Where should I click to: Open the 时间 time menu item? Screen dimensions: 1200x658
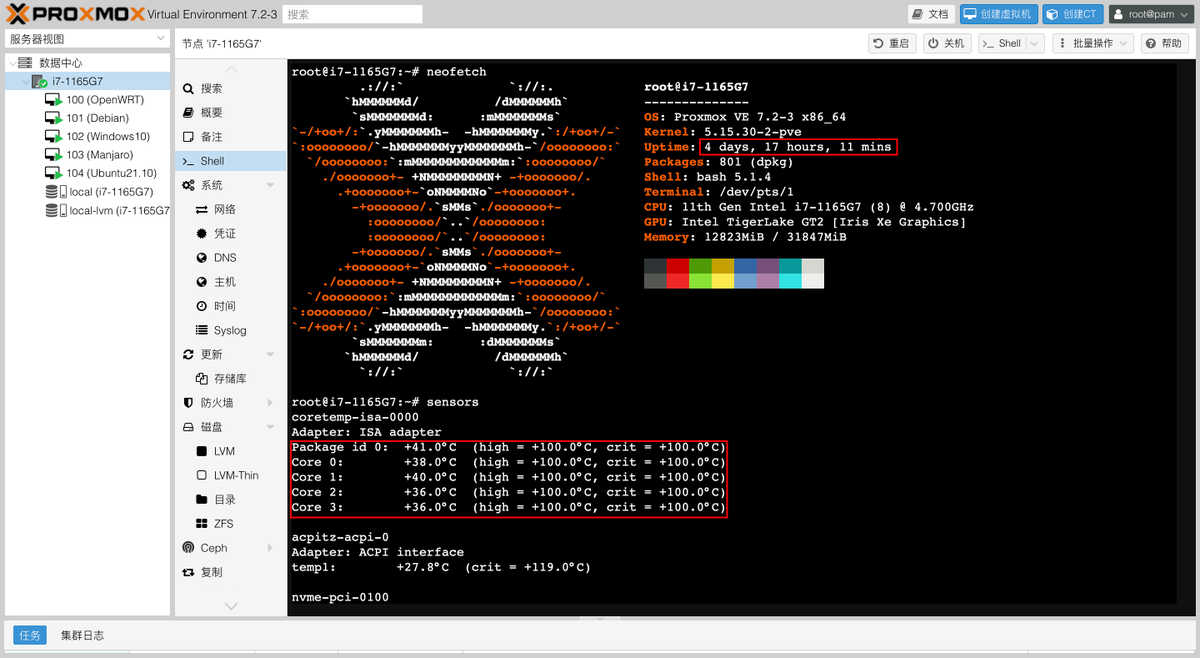pos(230,306)
